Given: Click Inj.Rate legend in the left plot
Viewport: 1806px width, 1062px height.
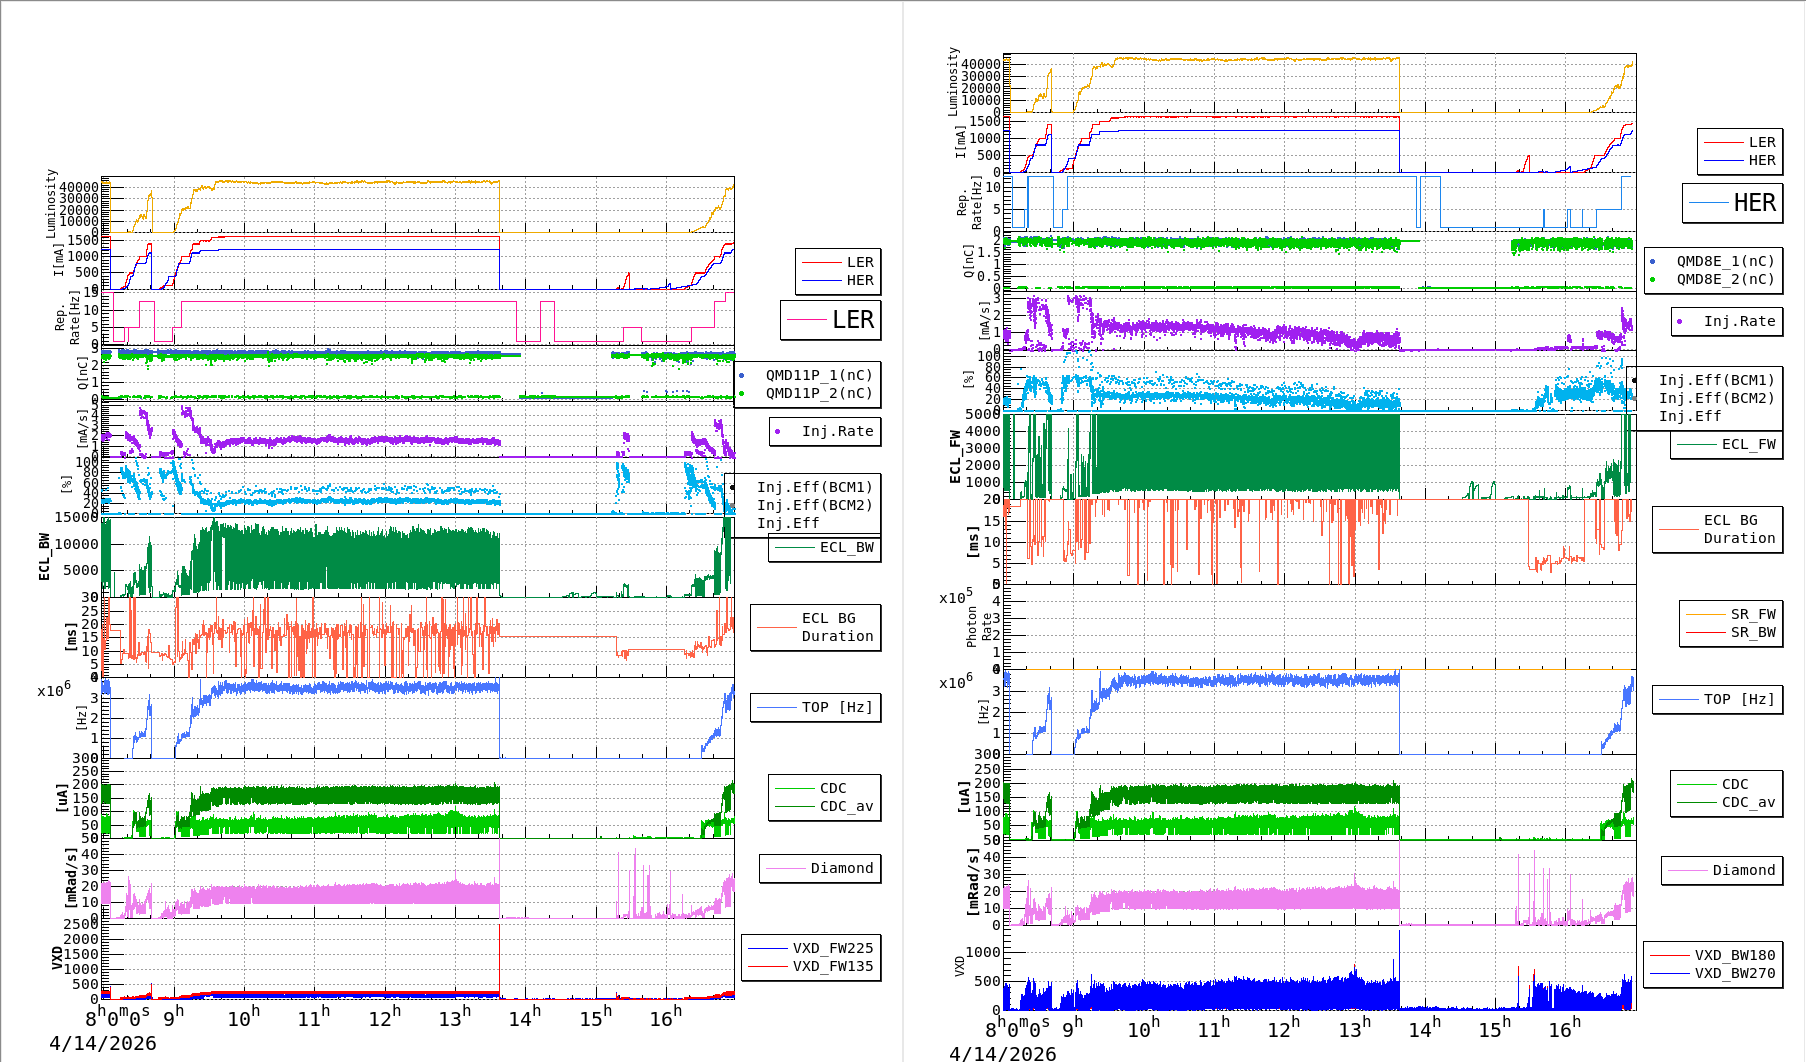Looking at the screenshot, I should [x=825, y=431].
